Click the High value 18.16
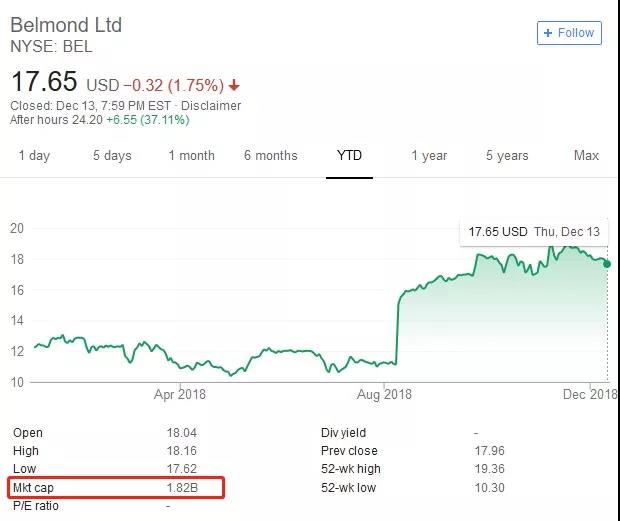The width and height of the screenshot is (620, 521). pos(181,451)
